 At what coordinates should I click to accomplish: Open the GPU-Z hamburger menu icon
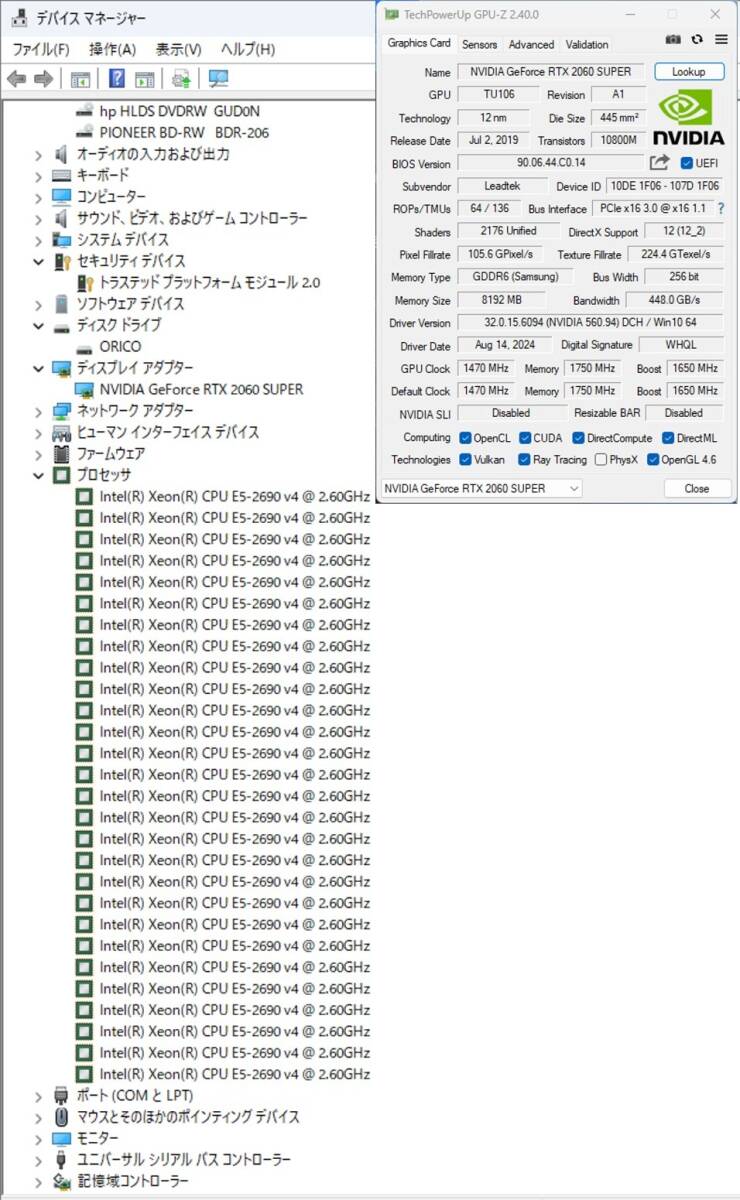721,39
